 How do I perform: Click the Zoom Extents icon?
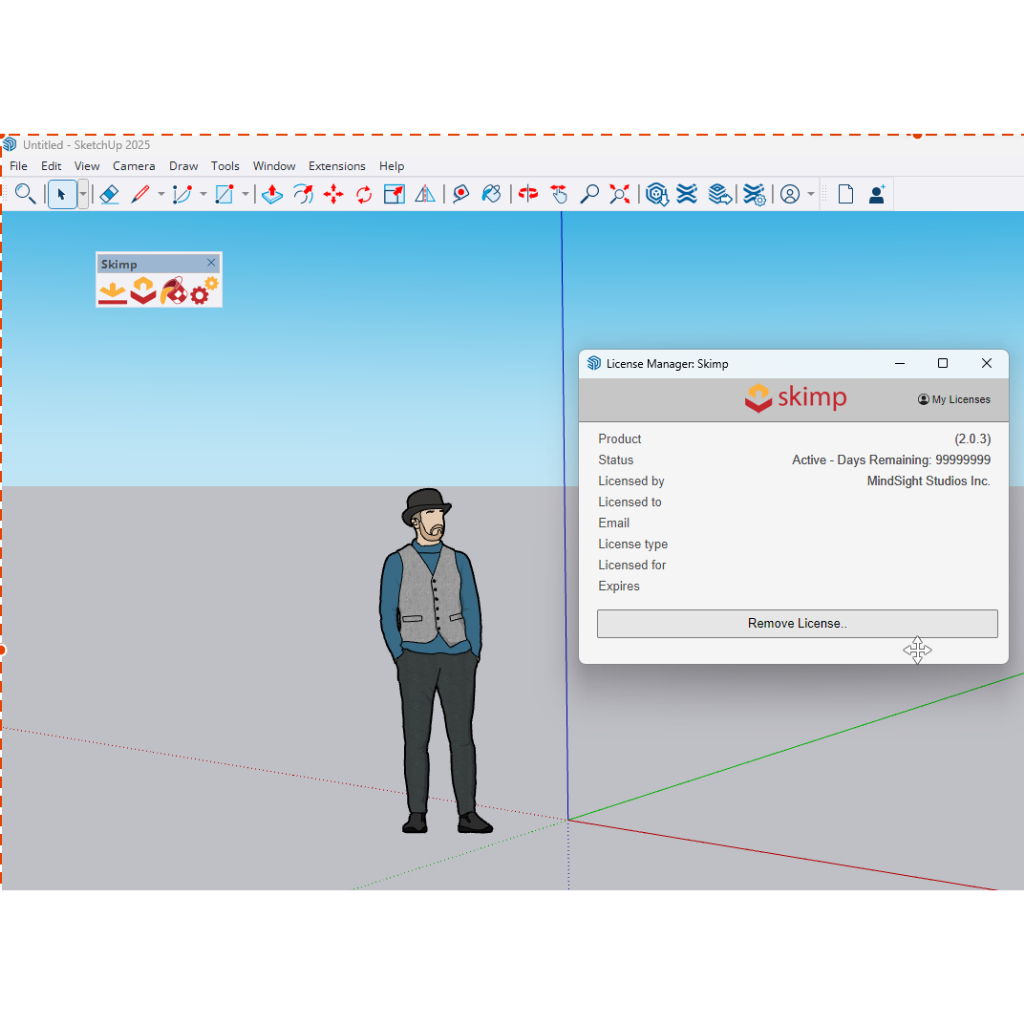620,194
